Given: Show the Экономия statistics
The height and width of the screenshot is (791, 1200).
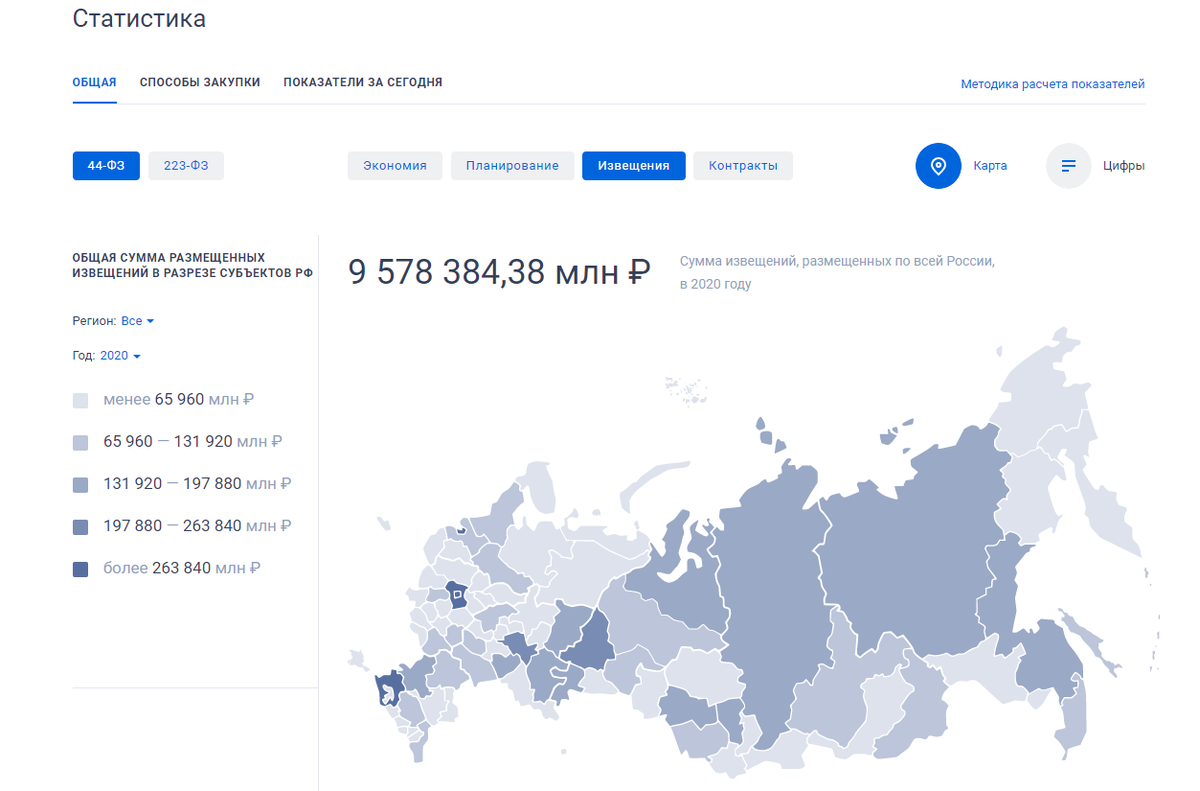Looking at the screenshot, I should point(395,166).
